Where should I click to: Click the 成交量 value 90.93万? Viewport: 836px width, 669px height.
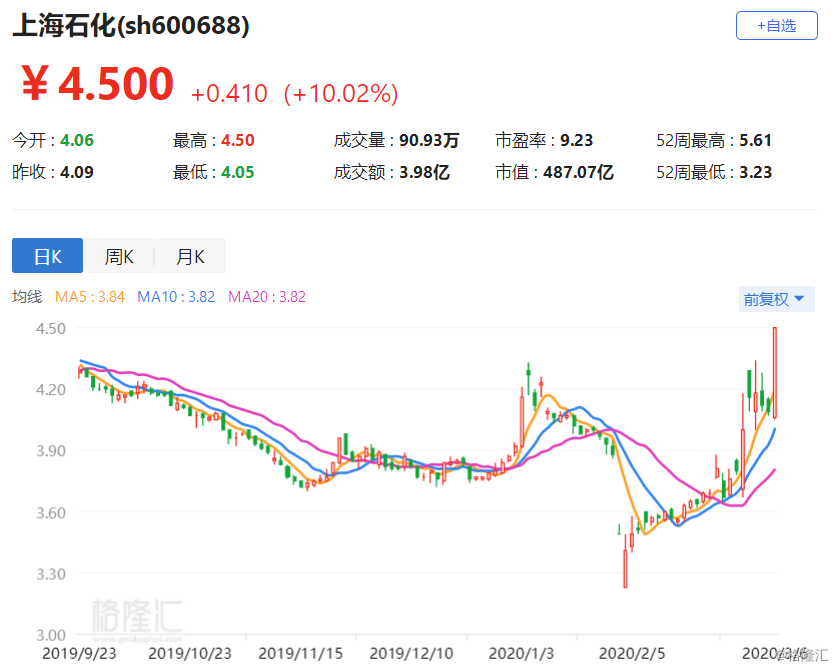pos(429,140)
